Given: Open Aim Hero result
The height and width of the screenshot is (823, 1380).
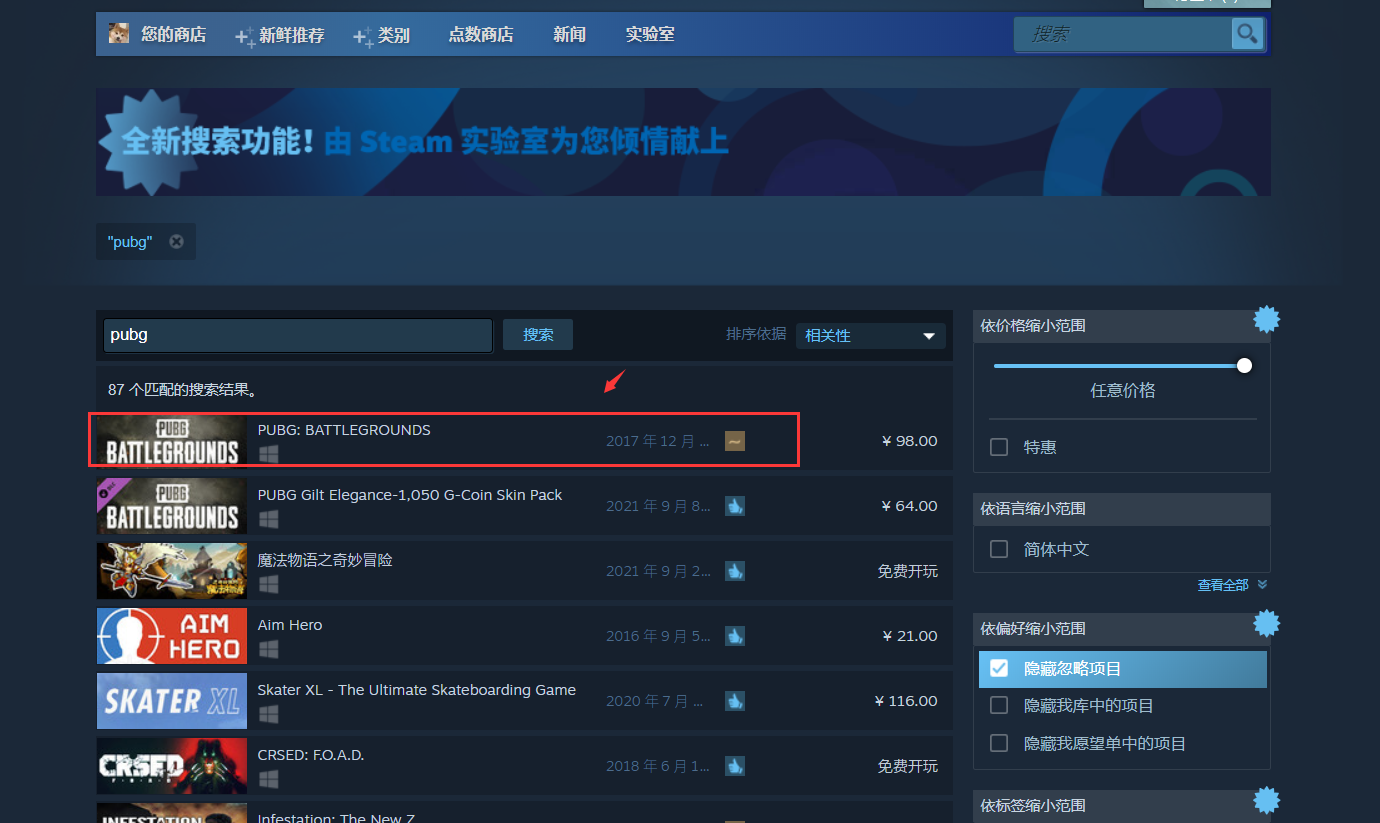Looking at the screenshot, I should (x=290, y=625).
